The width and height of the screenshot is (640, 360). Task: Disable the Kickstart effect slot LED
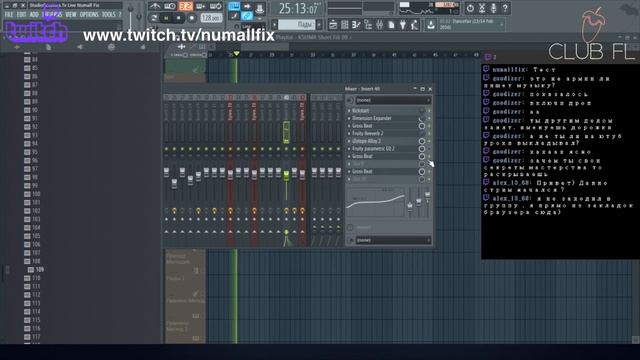click(429, 111)
